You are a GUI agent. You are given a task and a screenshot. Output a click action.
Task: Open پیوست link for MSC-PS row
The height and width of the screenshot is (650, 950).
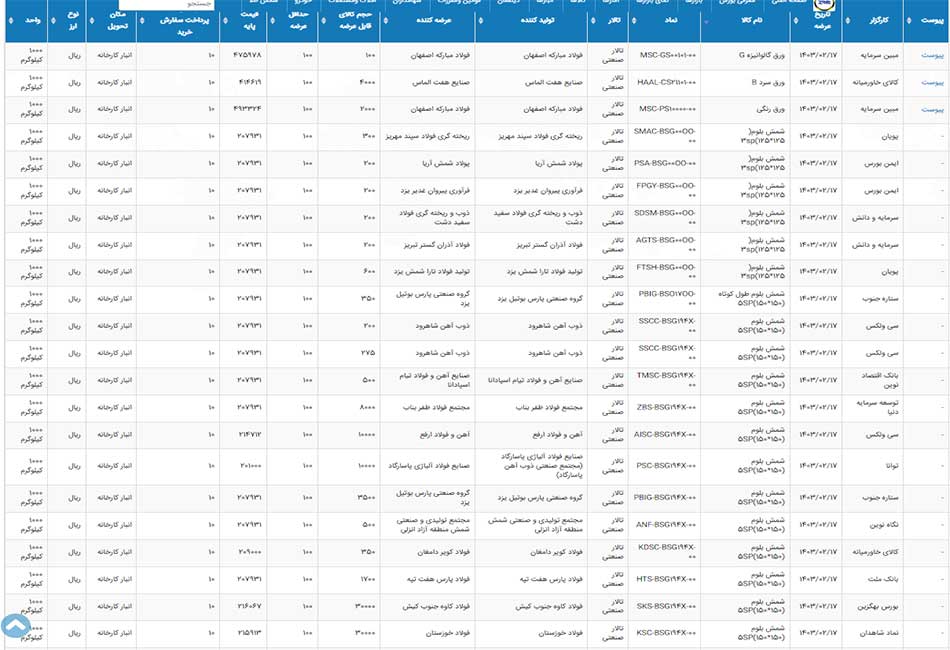click(932, 110)
